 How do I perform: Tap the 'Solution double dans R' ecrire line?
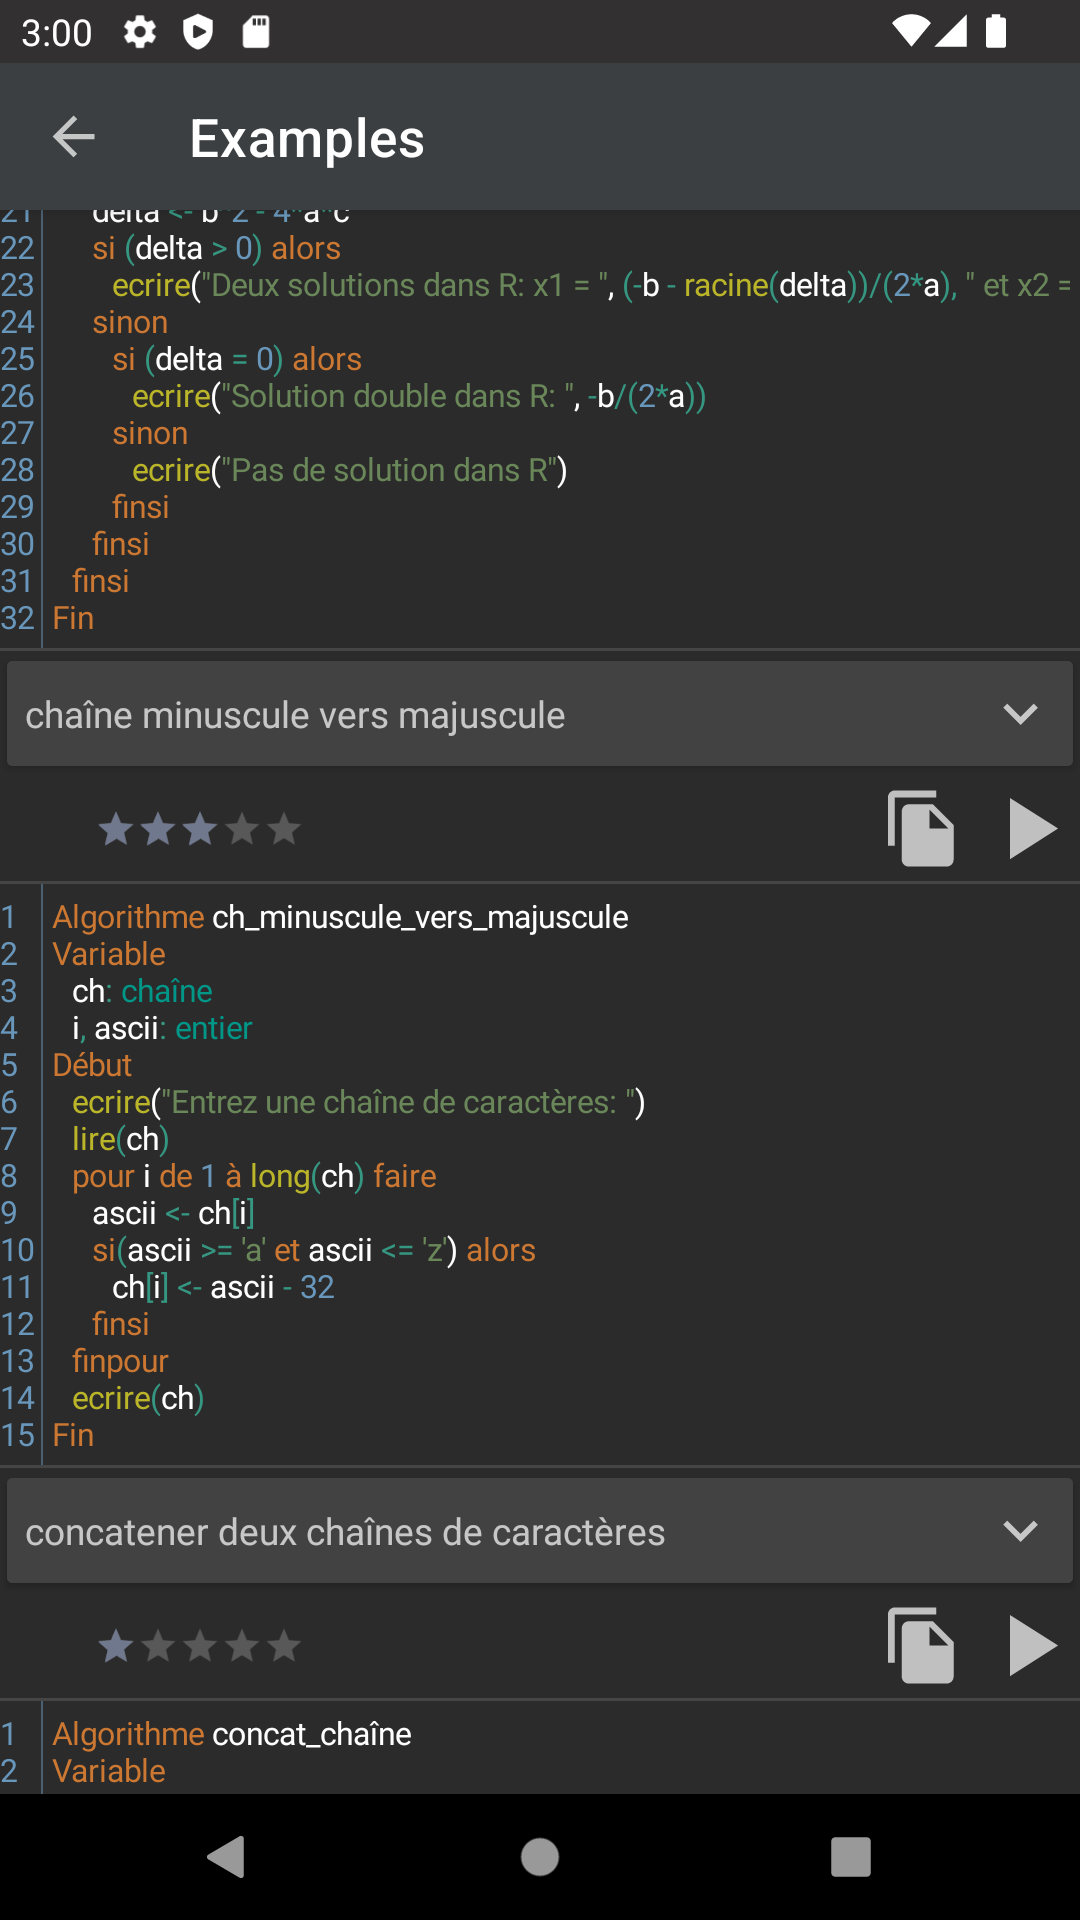click(419, 396)
